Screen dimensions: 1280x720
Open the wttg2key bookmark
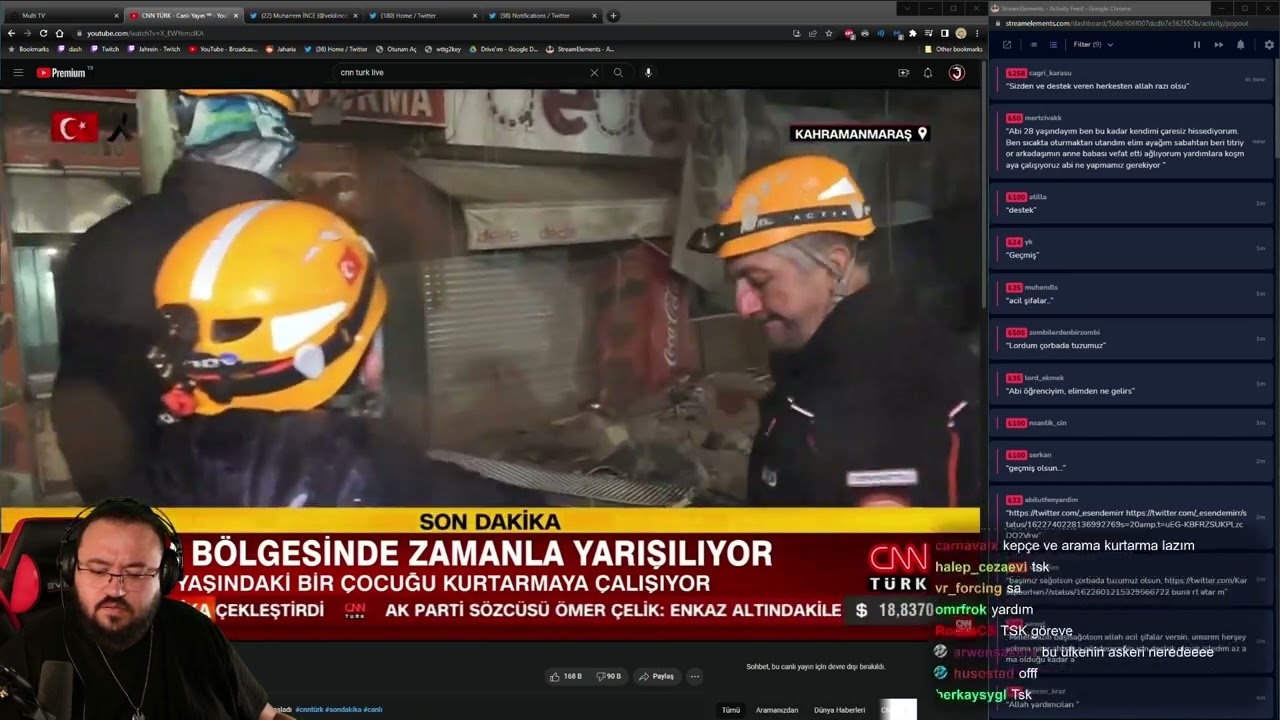[443, 49]
